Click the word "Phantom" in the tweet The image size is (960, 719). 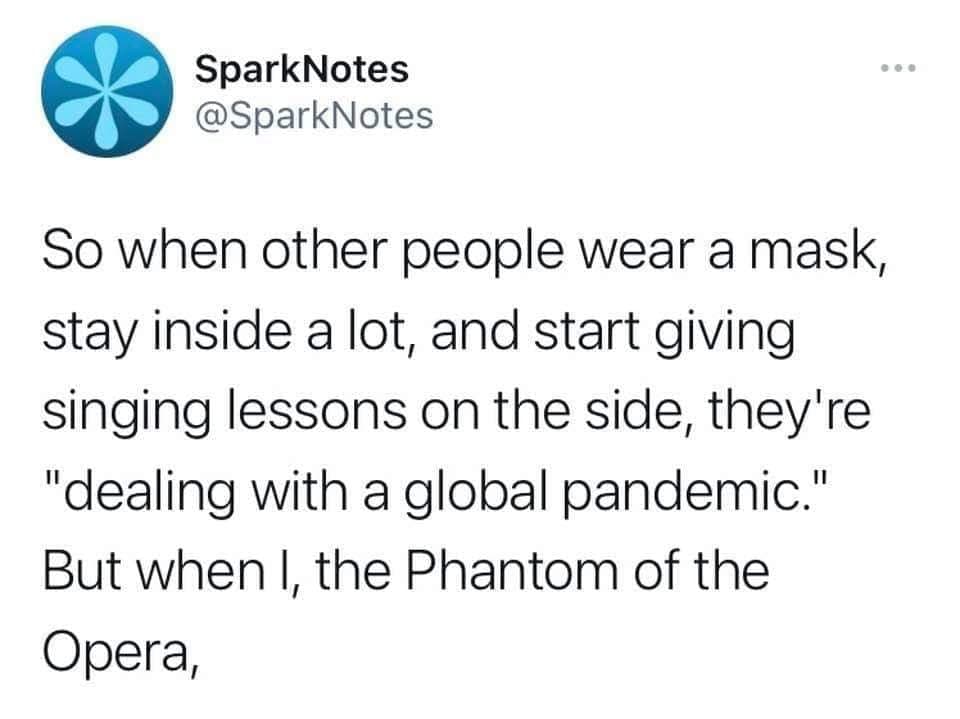513,570
